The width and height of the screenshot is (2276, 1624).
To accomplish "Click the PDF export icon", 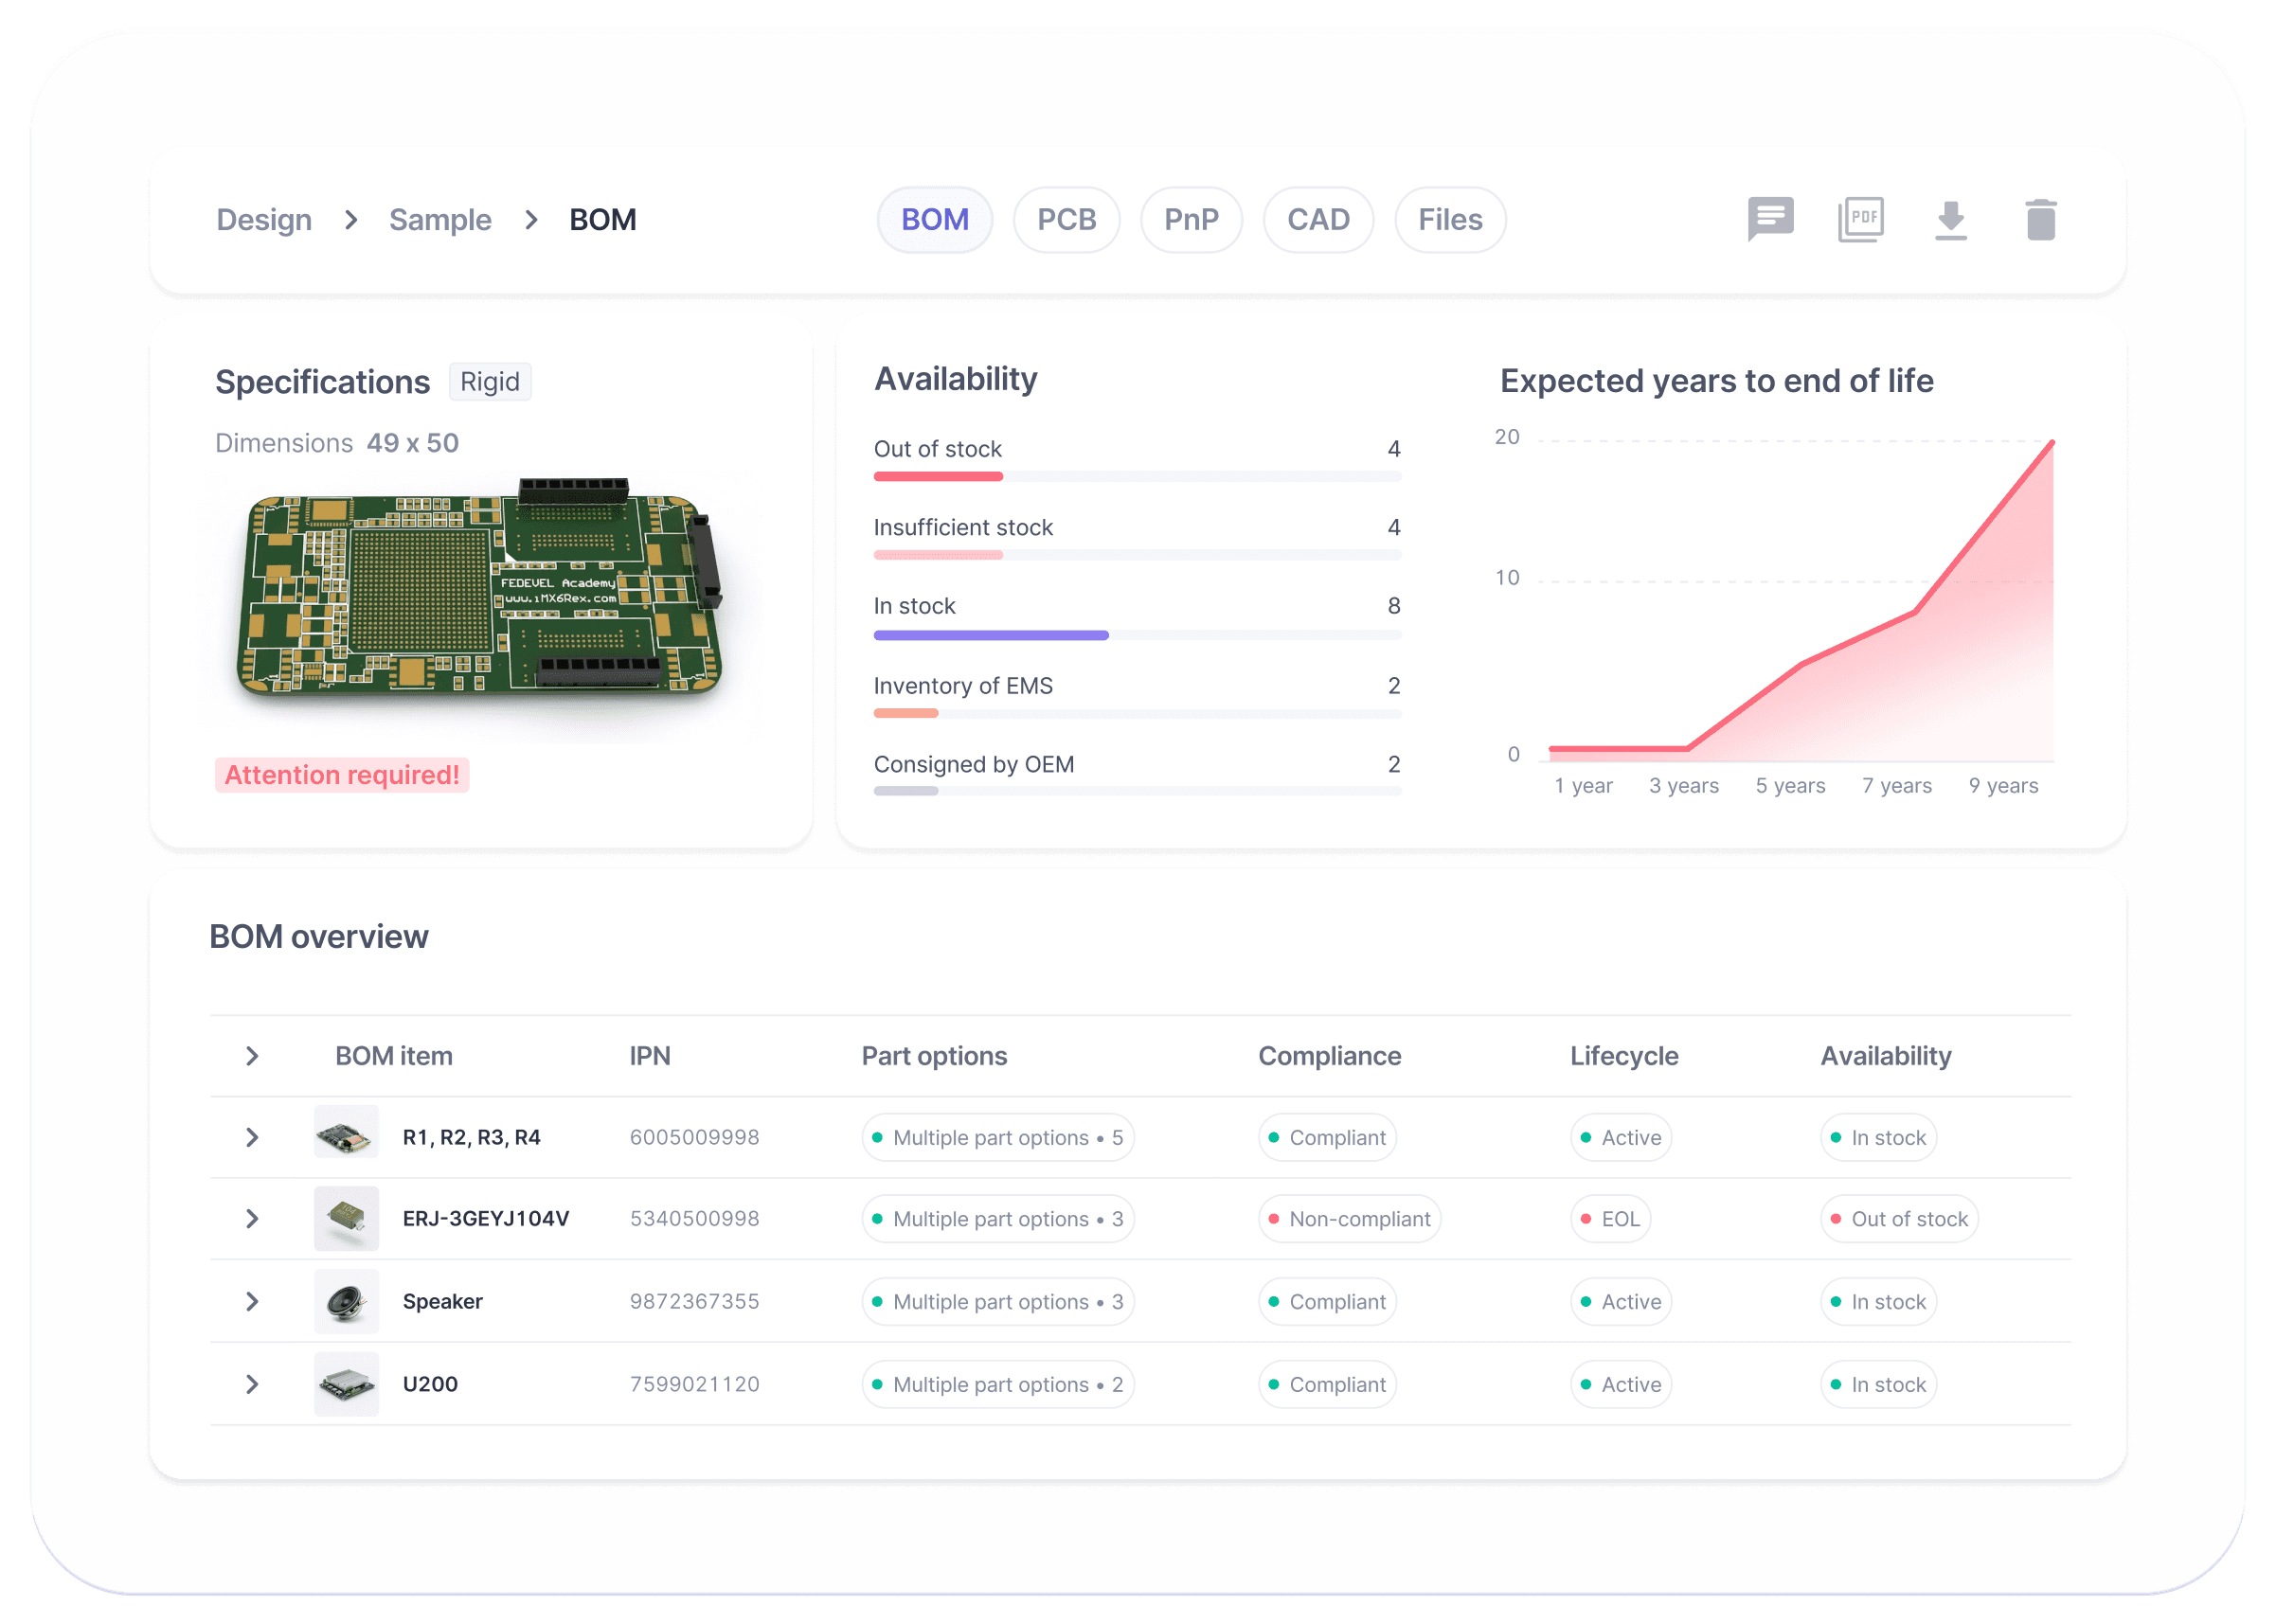I will (1860, 219).
